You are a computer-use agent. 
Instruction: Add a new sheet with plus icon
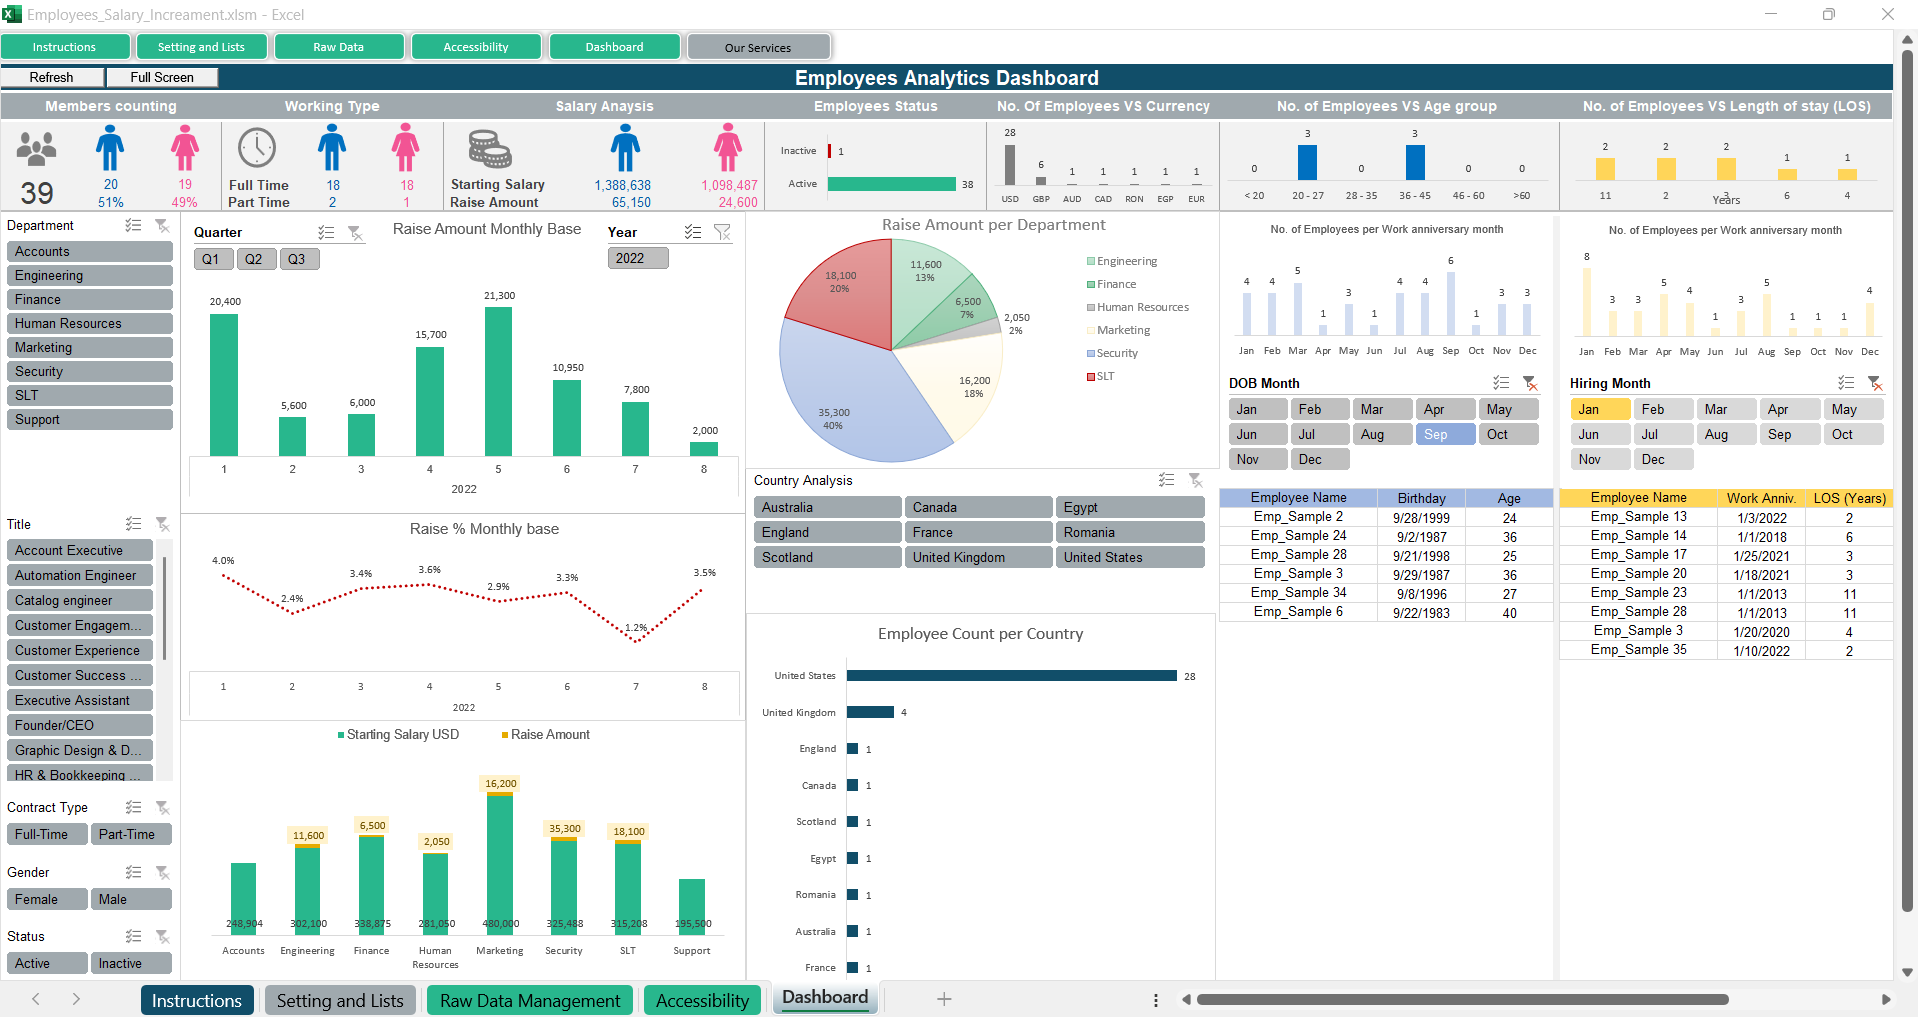coord(943,999)
